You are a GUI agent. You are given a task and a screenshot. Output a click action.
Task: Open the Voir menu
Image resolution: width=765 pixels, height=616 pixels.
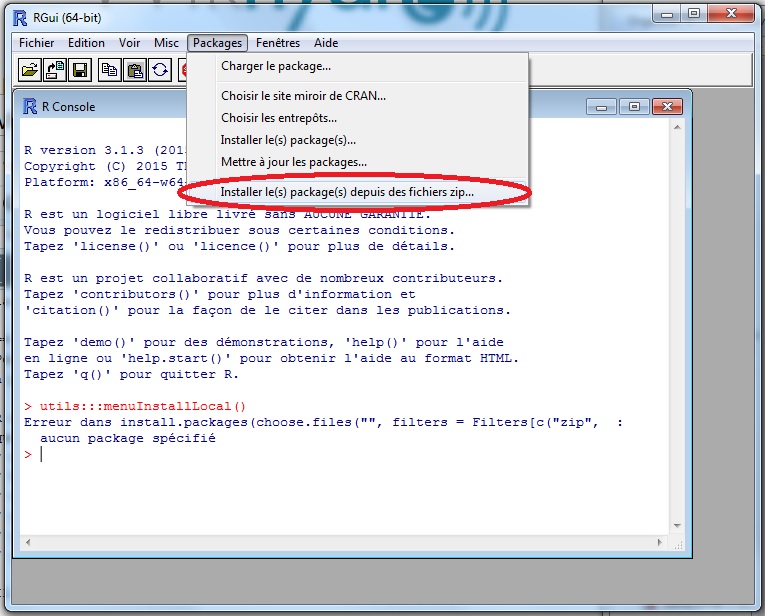[129, 43]
